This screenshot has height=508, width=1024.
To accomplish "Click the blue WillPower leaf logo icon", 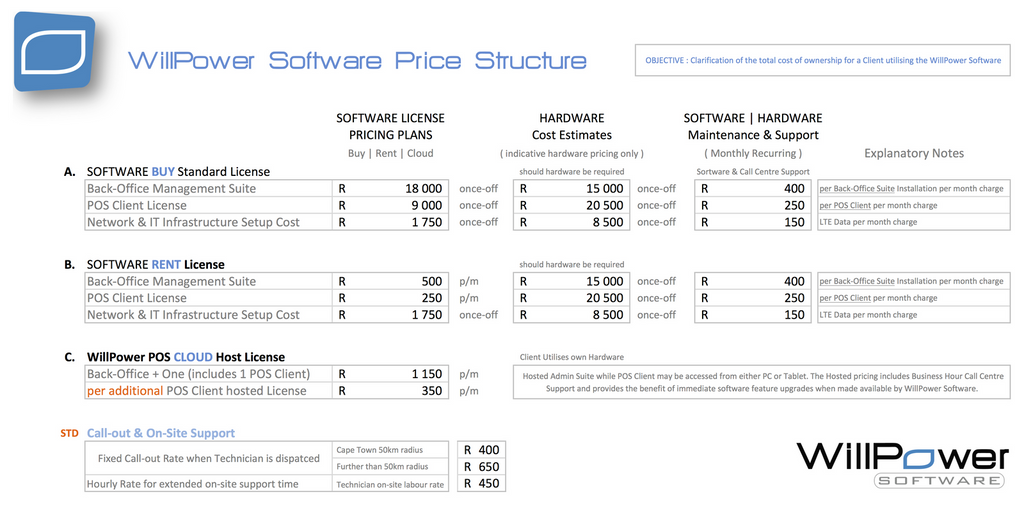I will pyautogui.click(x=55, y=51).
